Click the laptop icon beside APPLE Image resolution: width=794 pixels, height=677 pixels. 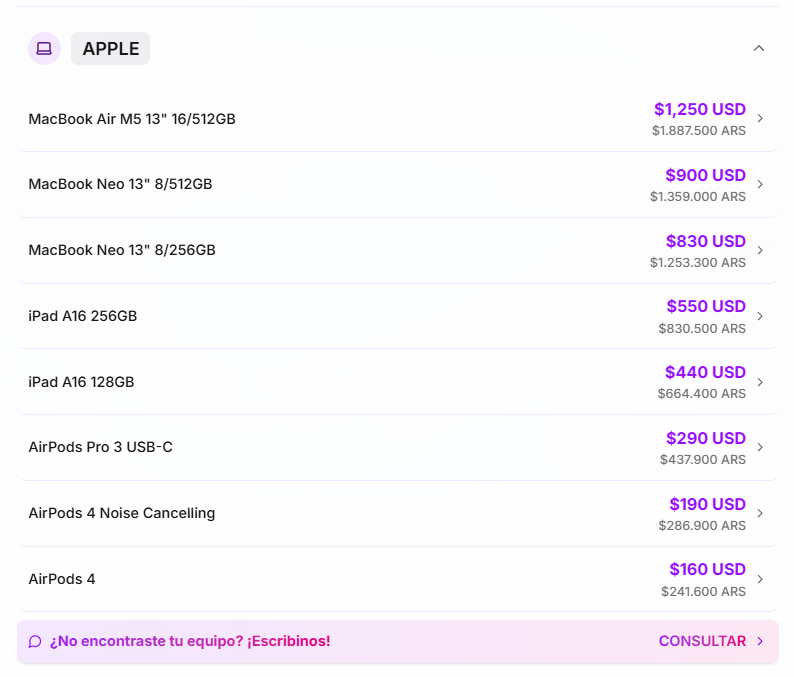45,49
